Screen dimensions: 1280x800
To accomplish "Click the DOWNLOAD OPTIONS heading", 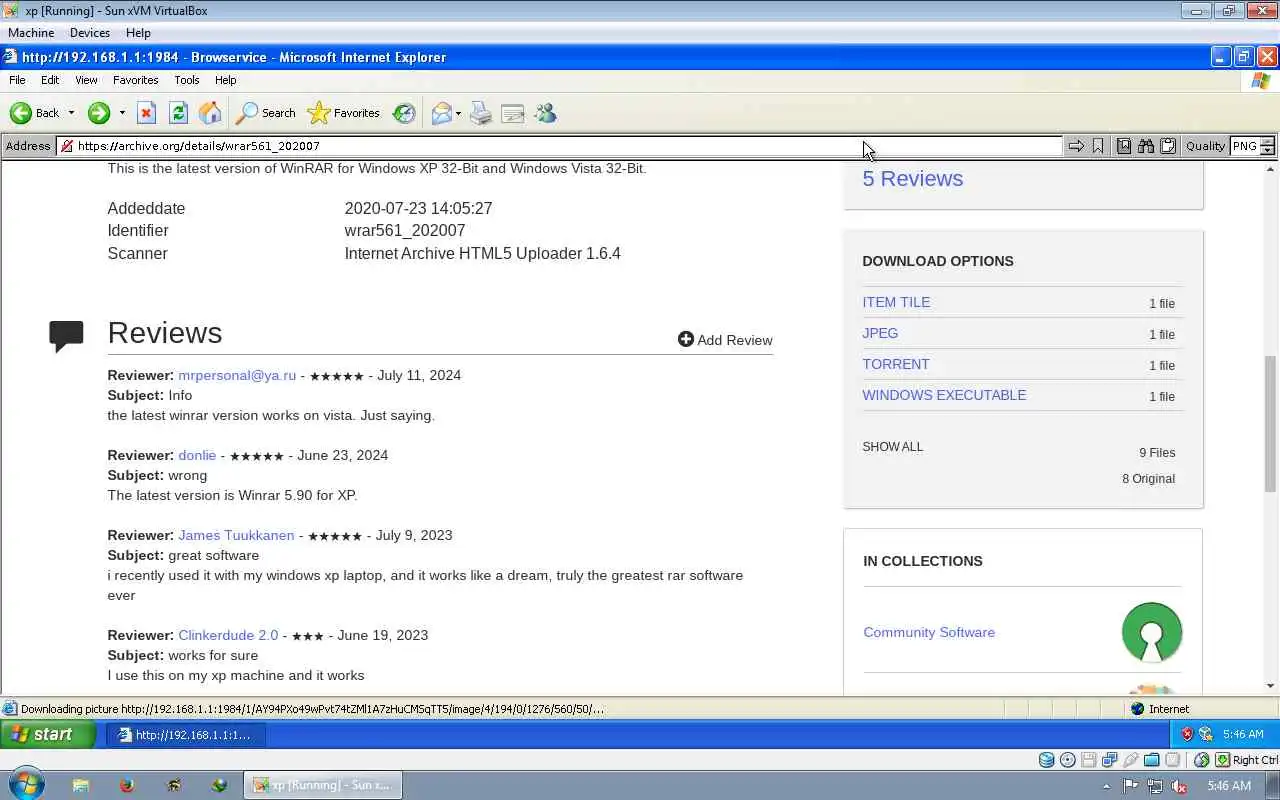I will point(938,261).
